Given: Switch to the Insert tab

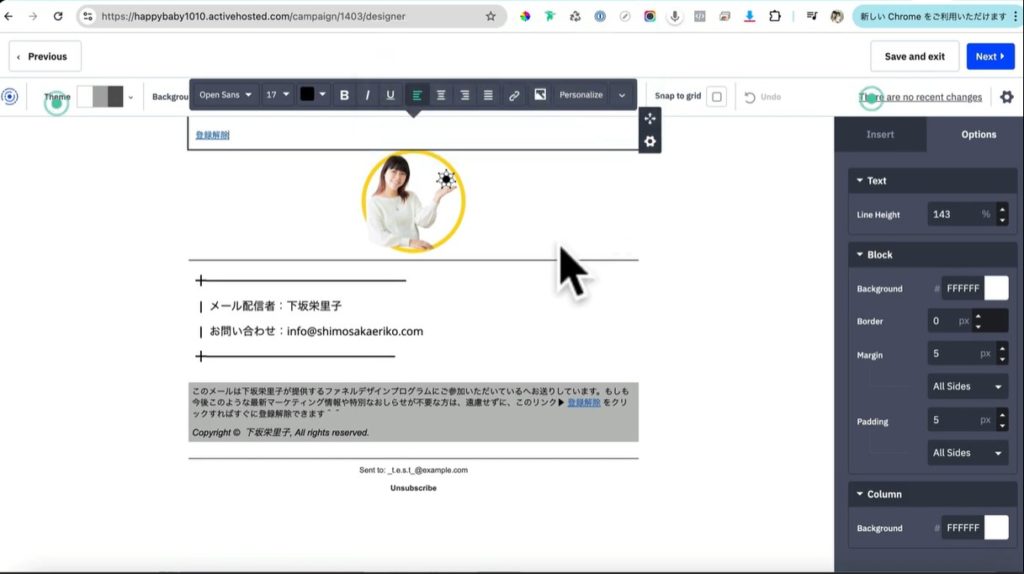Looking at the screenshot, I should tap(880, 134).
